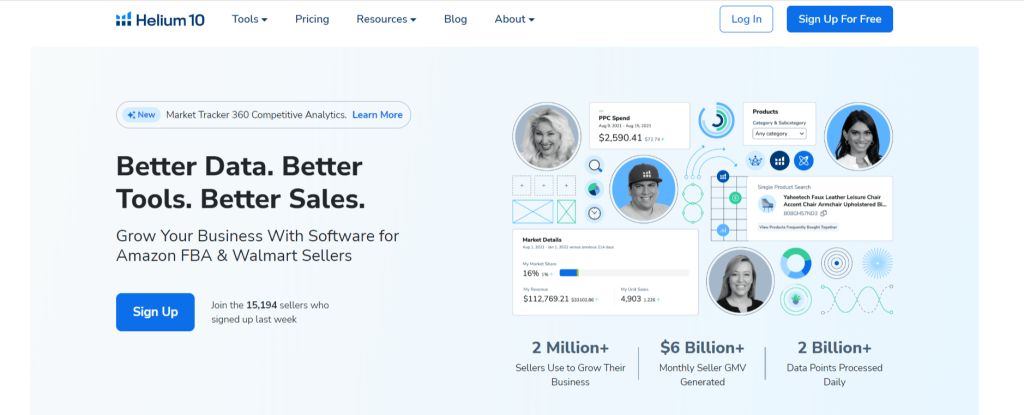Click the green dollar node on the grid
The height and width of the screenshot is (415, 1024).
pos(735,197)
